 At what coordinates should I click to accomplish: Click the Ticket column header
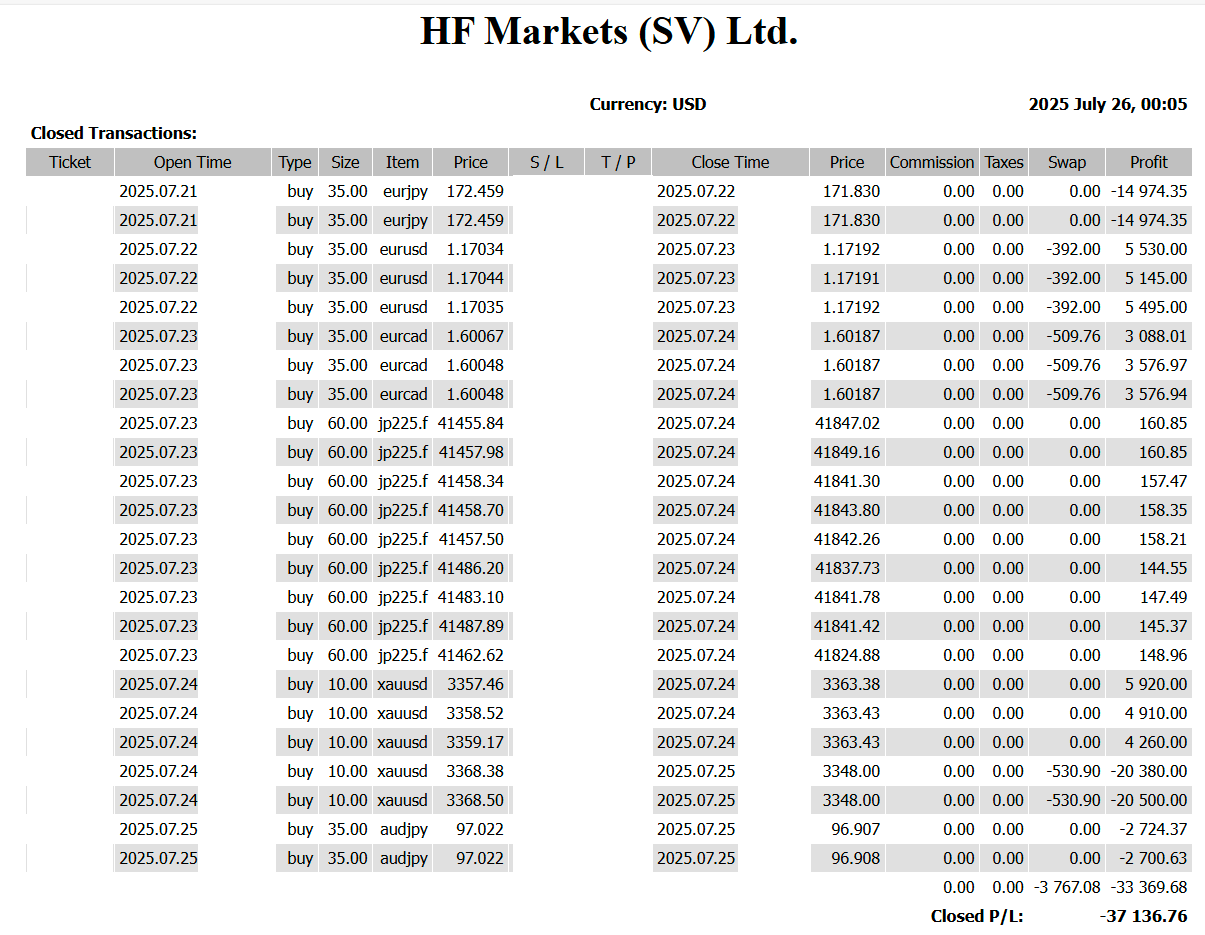tap(70, 162)
